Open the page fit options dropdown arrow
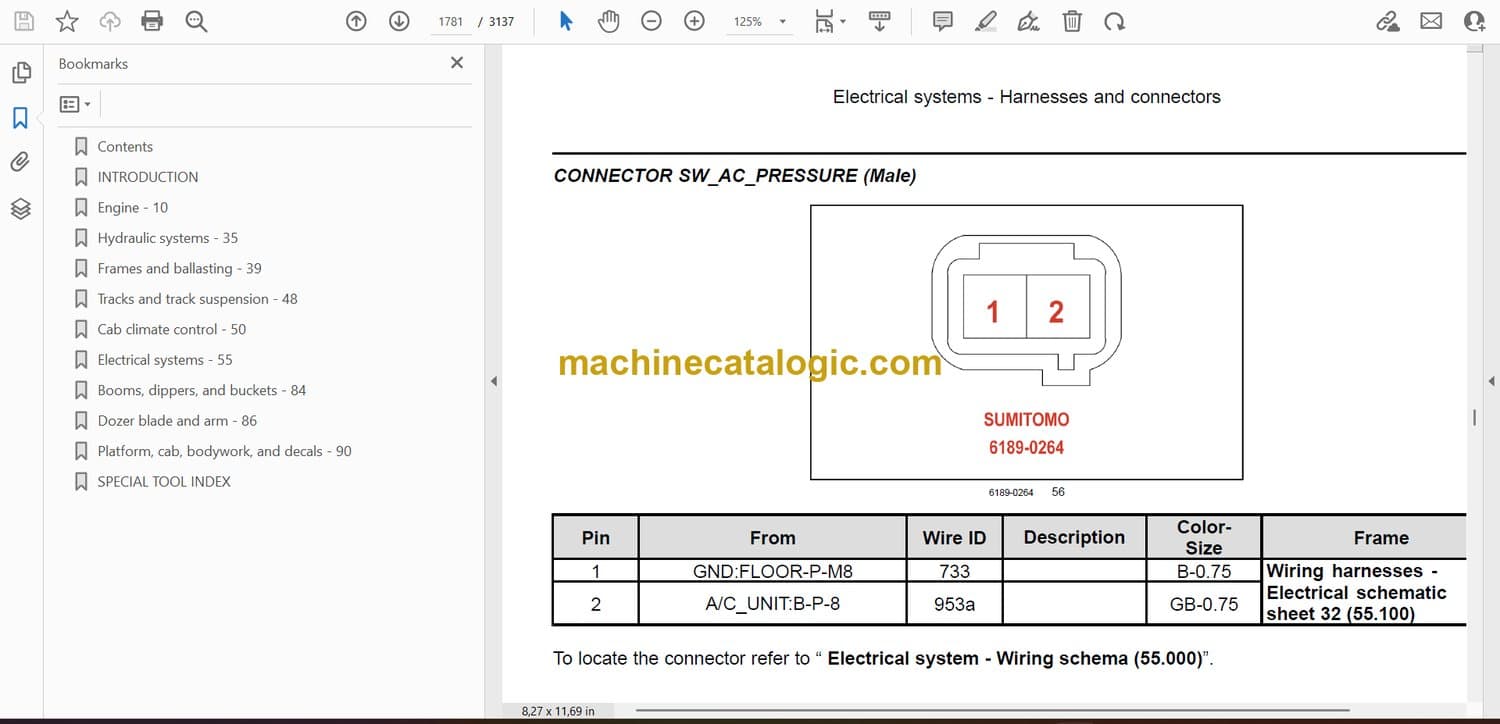Screen dimensions: 1500x724 pyautogui.click(x=843, y=21)
